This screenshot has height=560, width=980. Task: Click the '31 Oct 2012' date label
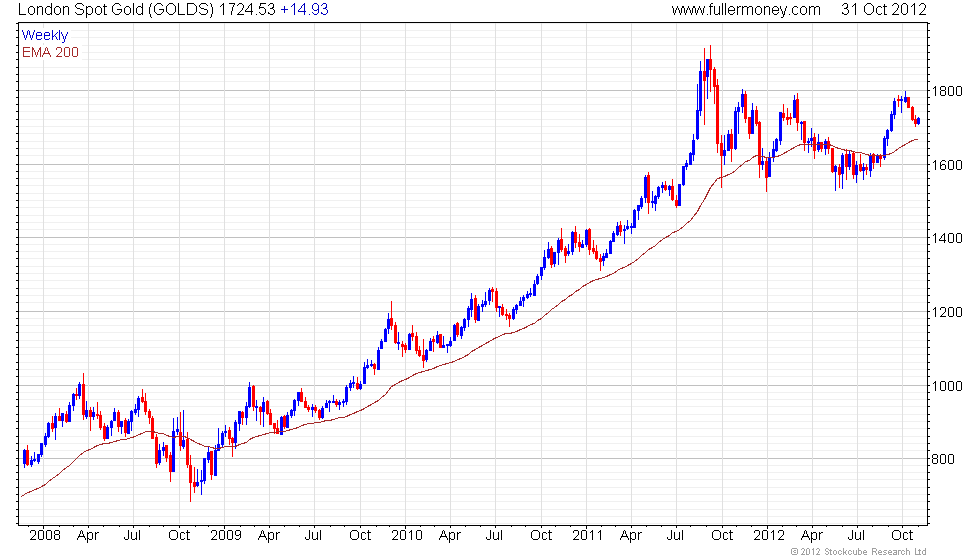click(883, 9)
